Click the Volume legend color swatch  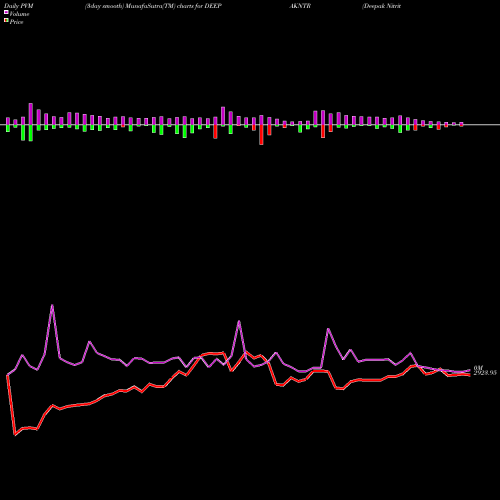click(x=6, y=13)
